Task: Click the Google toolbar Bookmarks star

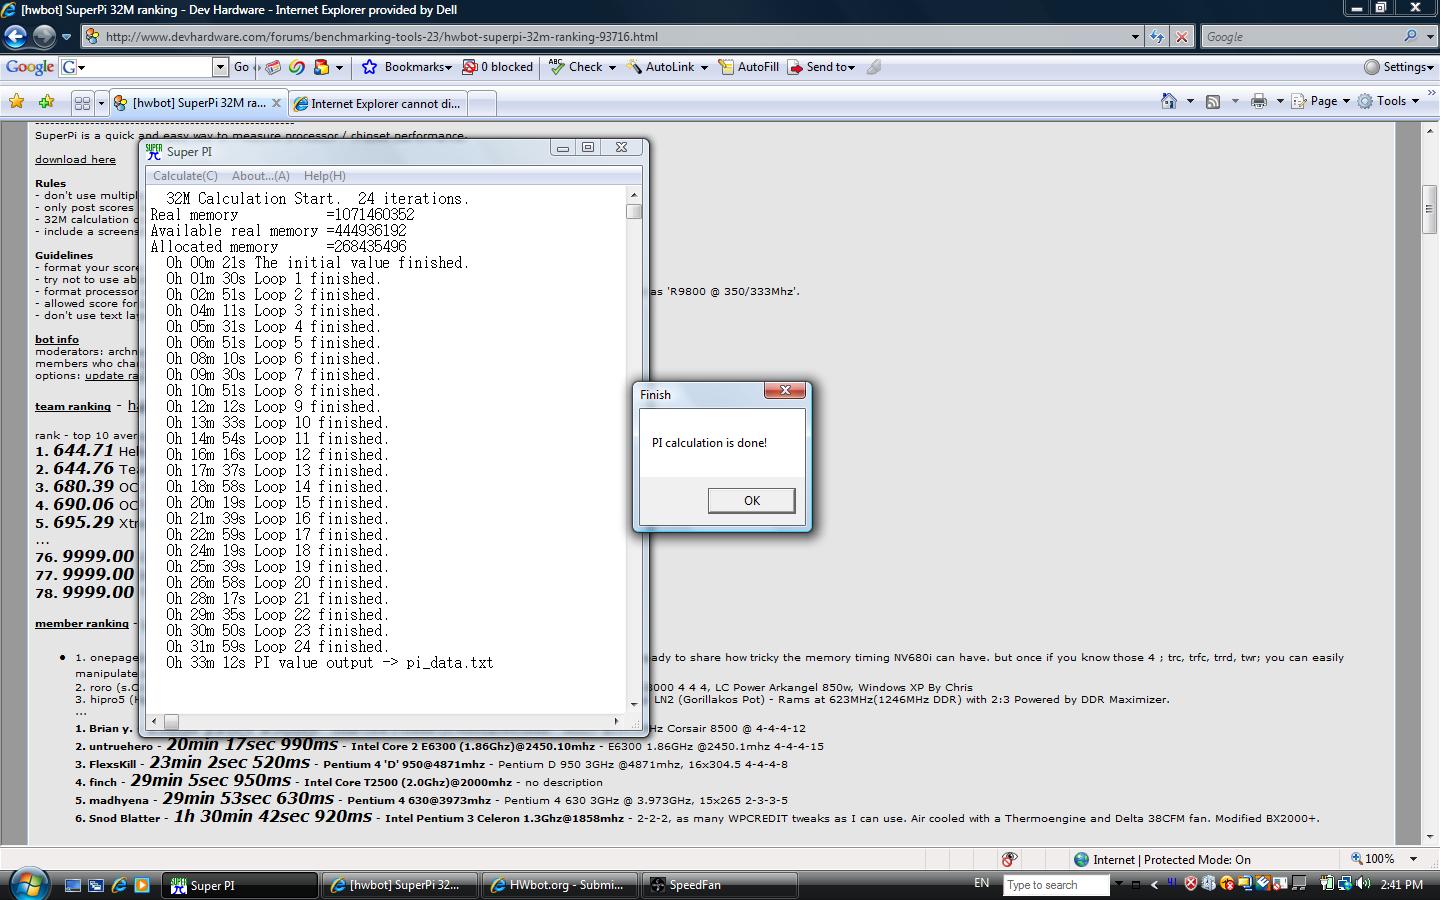Action: [369, 67]
